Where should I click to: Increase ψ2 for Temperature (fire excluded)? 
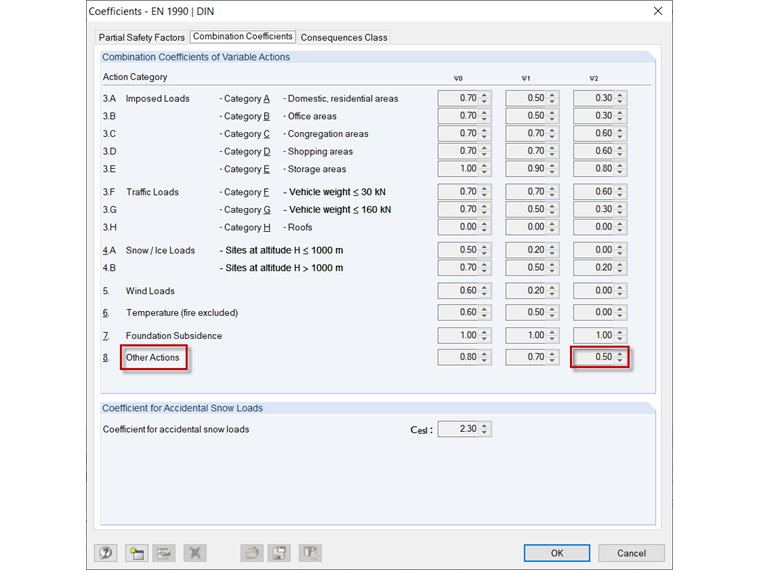(x=620, y=309)
